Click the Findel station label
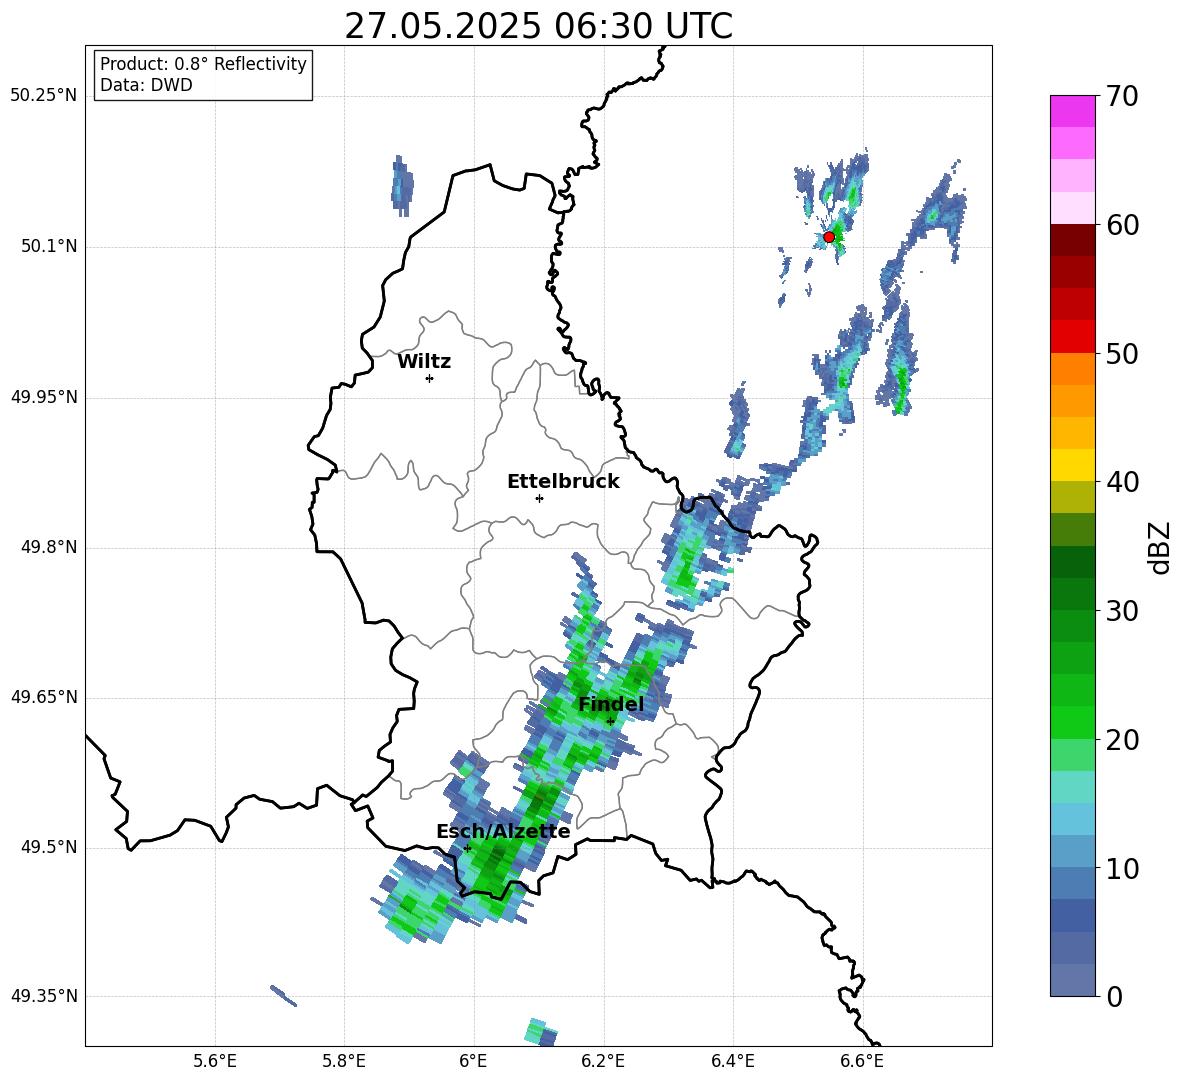This screenshot has width=1184, height=1081. pos(611,704)
